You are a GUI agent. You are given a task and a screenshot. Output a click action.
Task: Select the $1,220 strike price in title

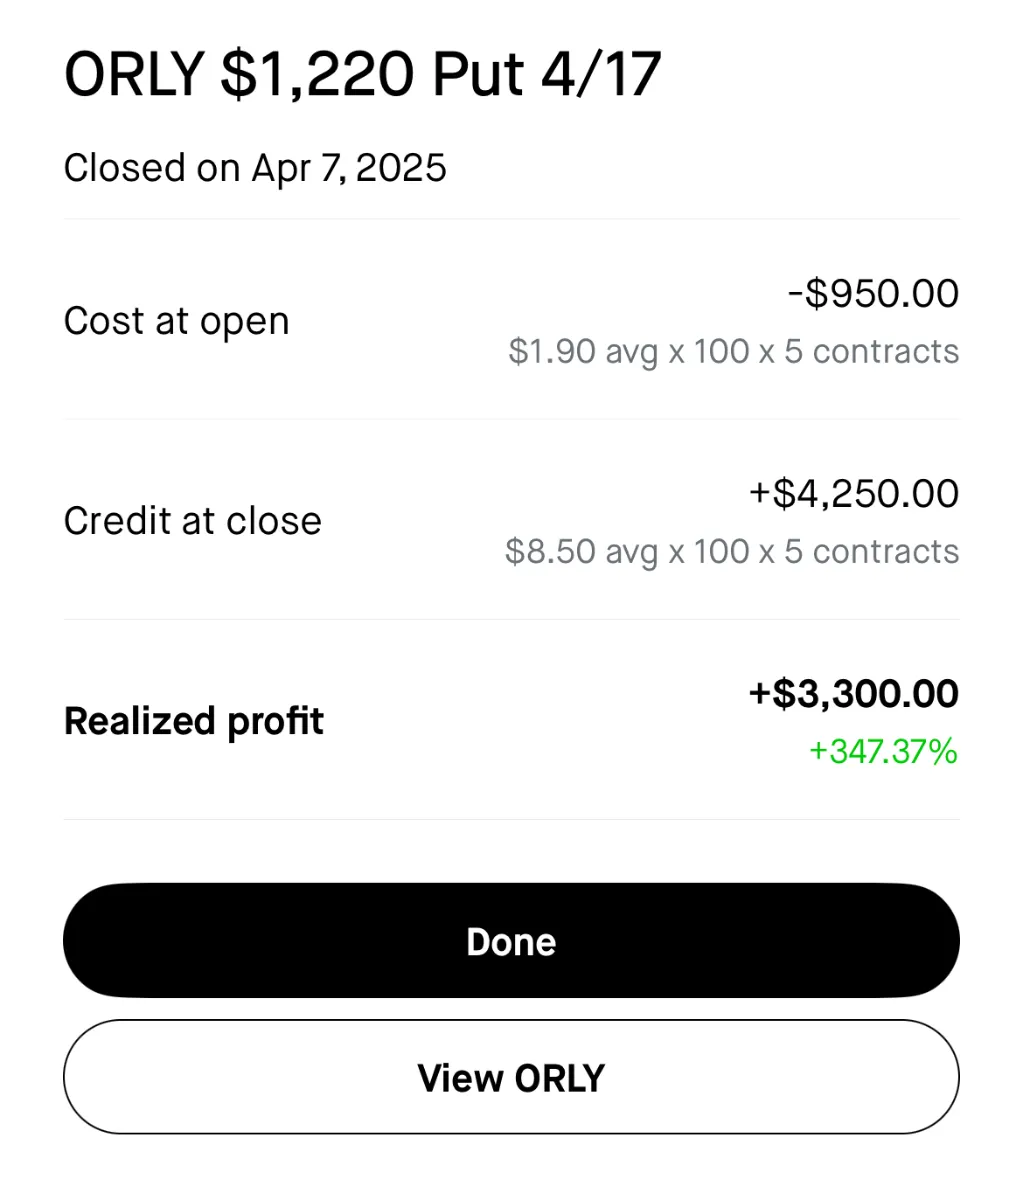click(317, 74)
